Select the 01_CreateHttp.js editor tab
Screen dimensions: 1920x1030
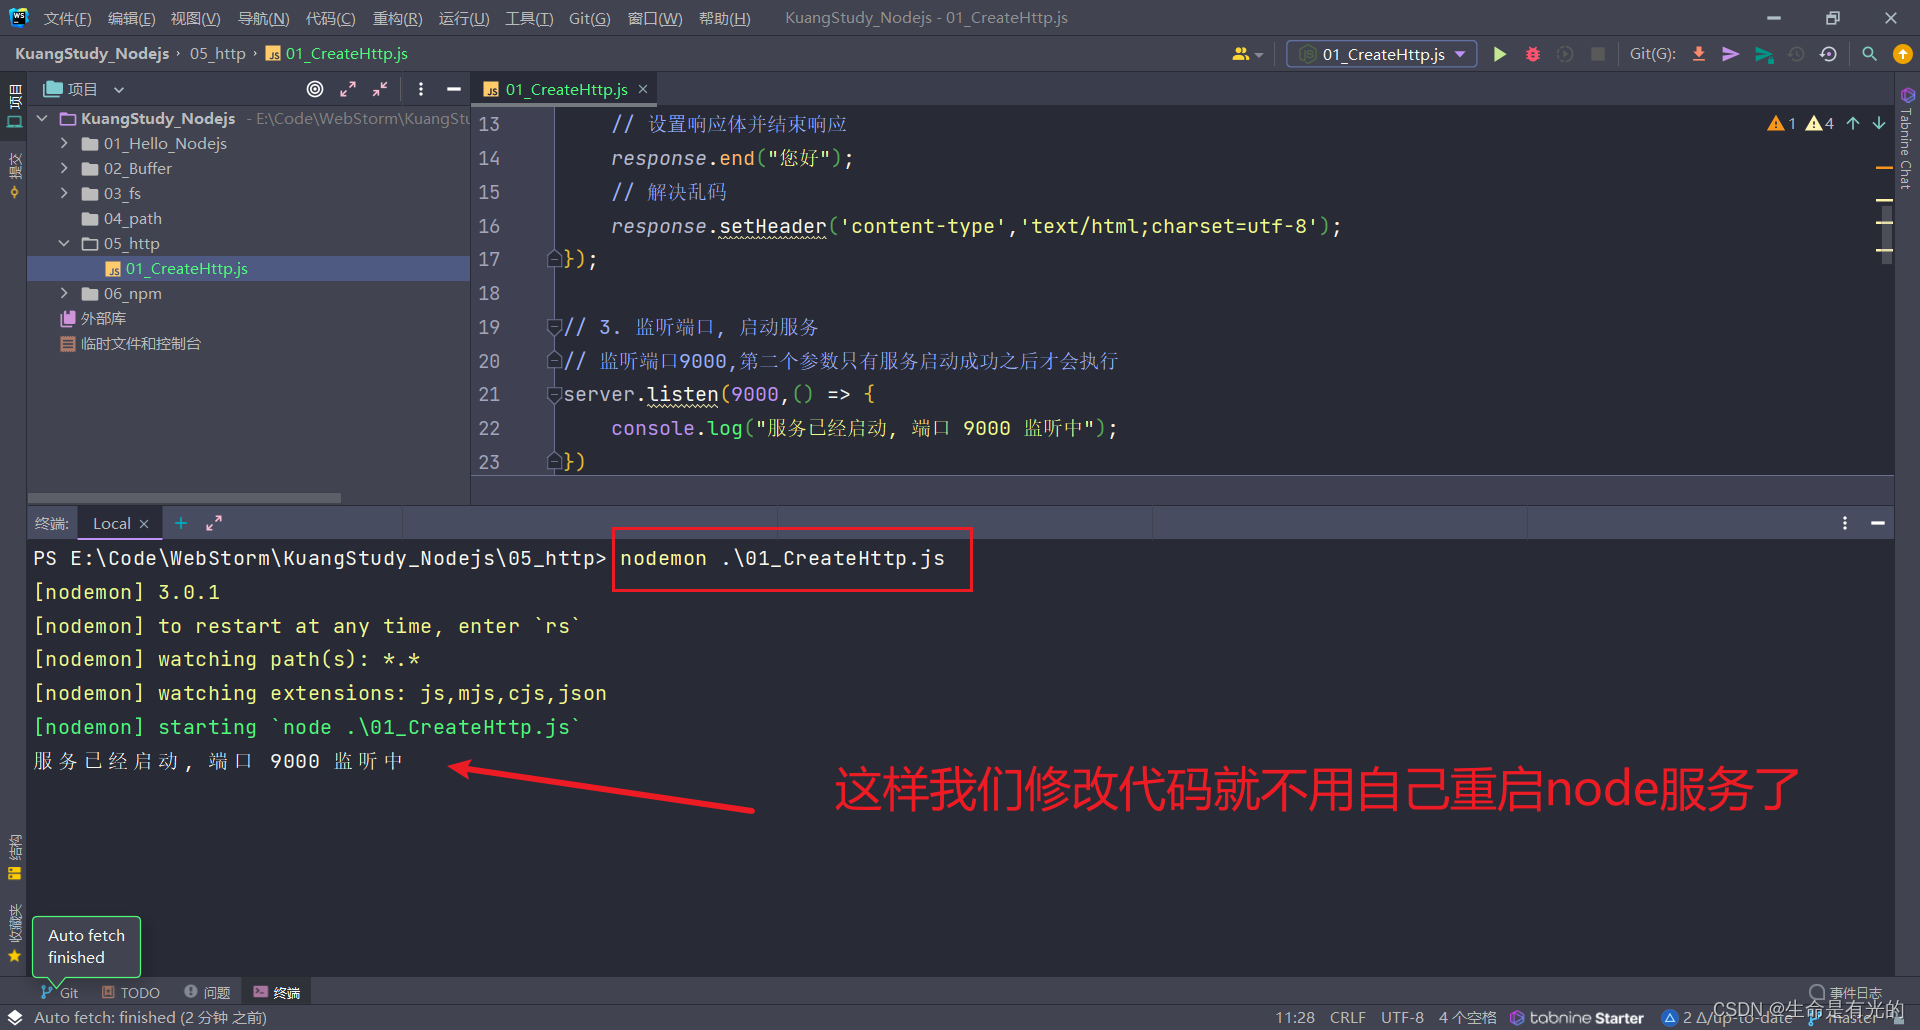click(x=565, y=89)
